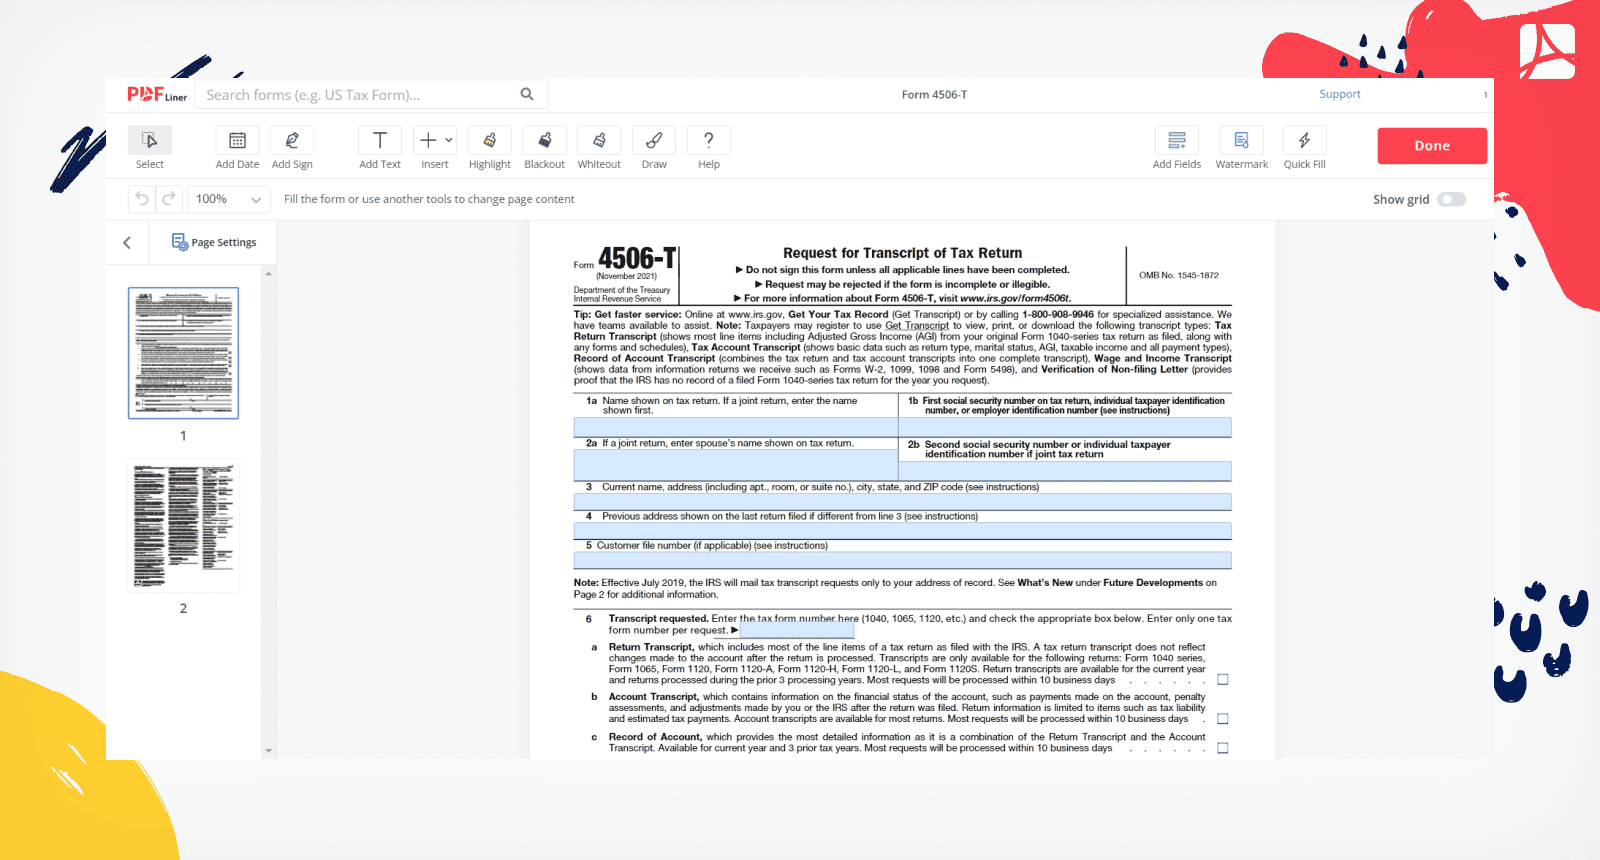
Task: Expand the Insert tool dropdown arrow
Action: 449,141
